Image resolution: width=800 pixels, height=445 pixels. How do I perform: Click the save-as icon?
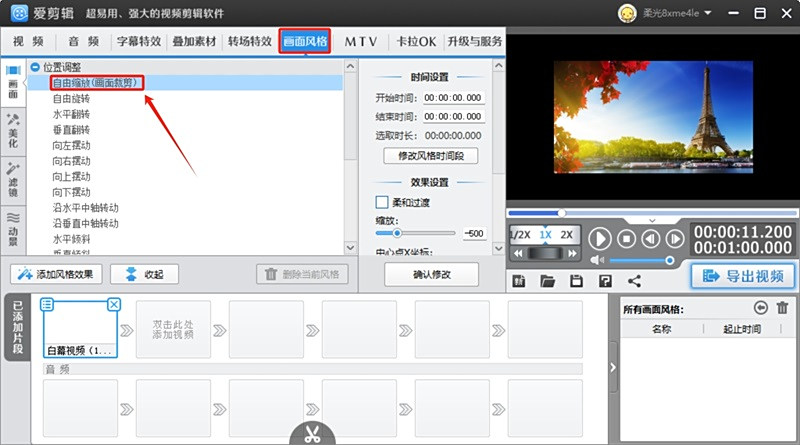[606, 281]
